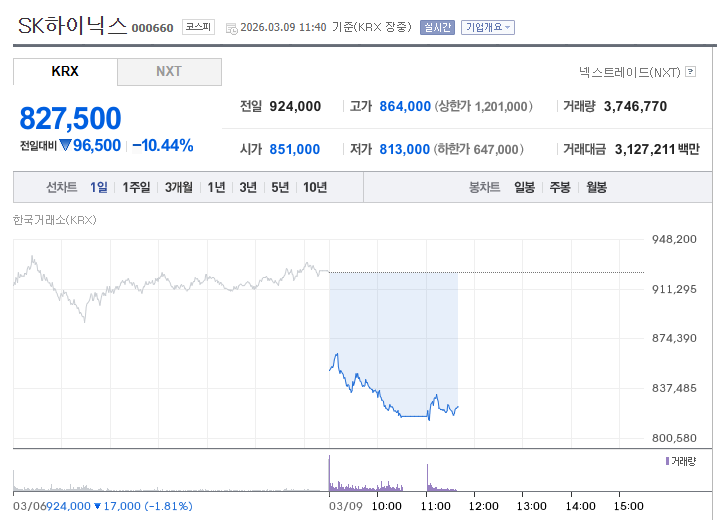Show the 주봉 weekly candle chart
The width and height of the screenshot is (717, 520).
(x=560, y=187)
